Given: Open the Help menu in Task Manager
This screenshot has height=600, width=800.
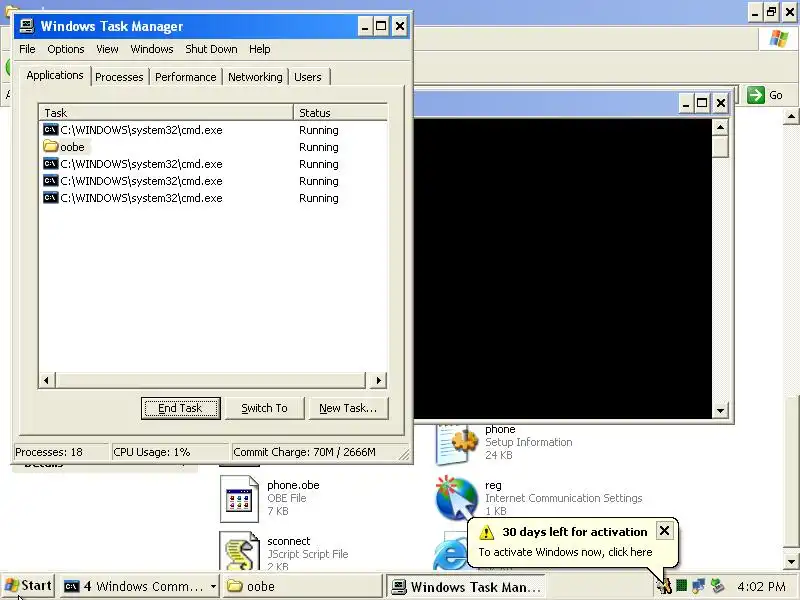Looking at the screenshot, I should [259, 49].
